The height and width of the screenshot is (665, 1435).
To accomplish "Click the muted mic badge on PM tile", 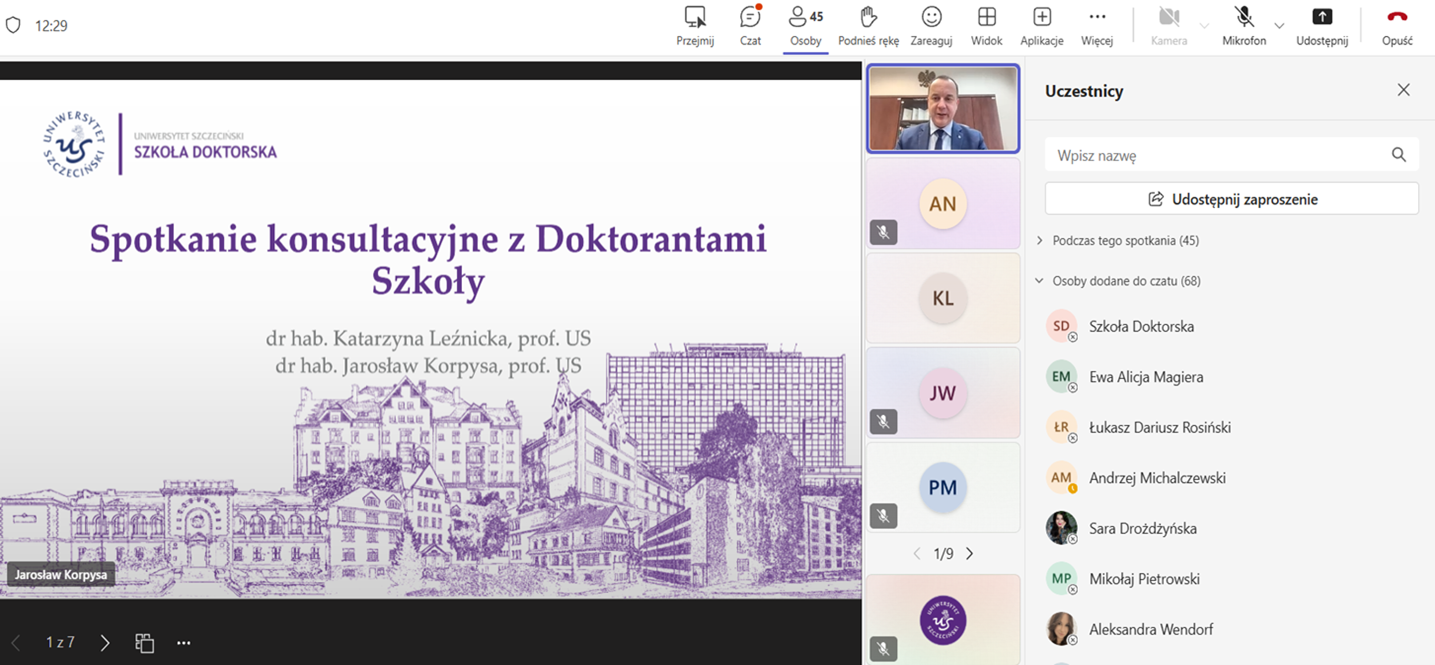I will 883,516.
